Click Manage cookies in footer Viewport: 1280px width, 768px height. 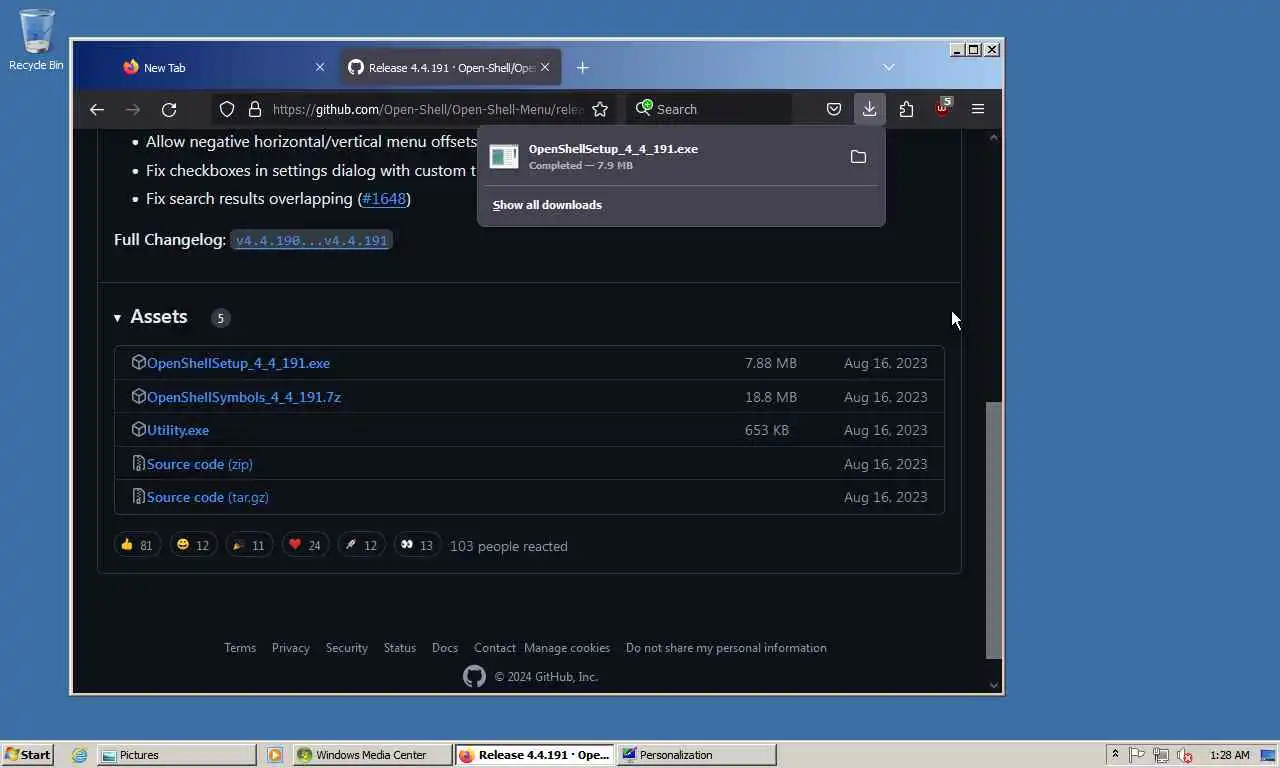[x=567, y=648]
